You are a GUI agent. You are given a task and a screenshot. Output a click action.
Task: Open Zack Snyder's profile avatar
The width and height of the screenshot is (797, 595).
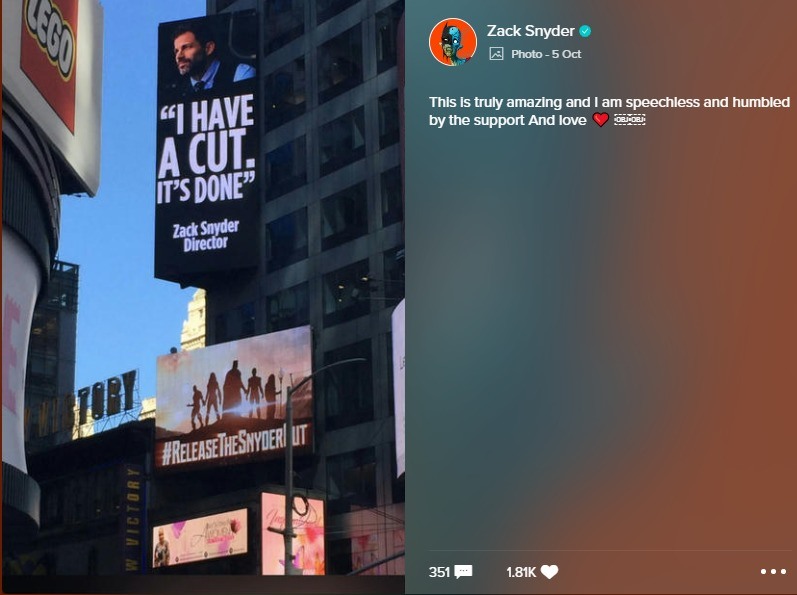[x=452, y=42]
